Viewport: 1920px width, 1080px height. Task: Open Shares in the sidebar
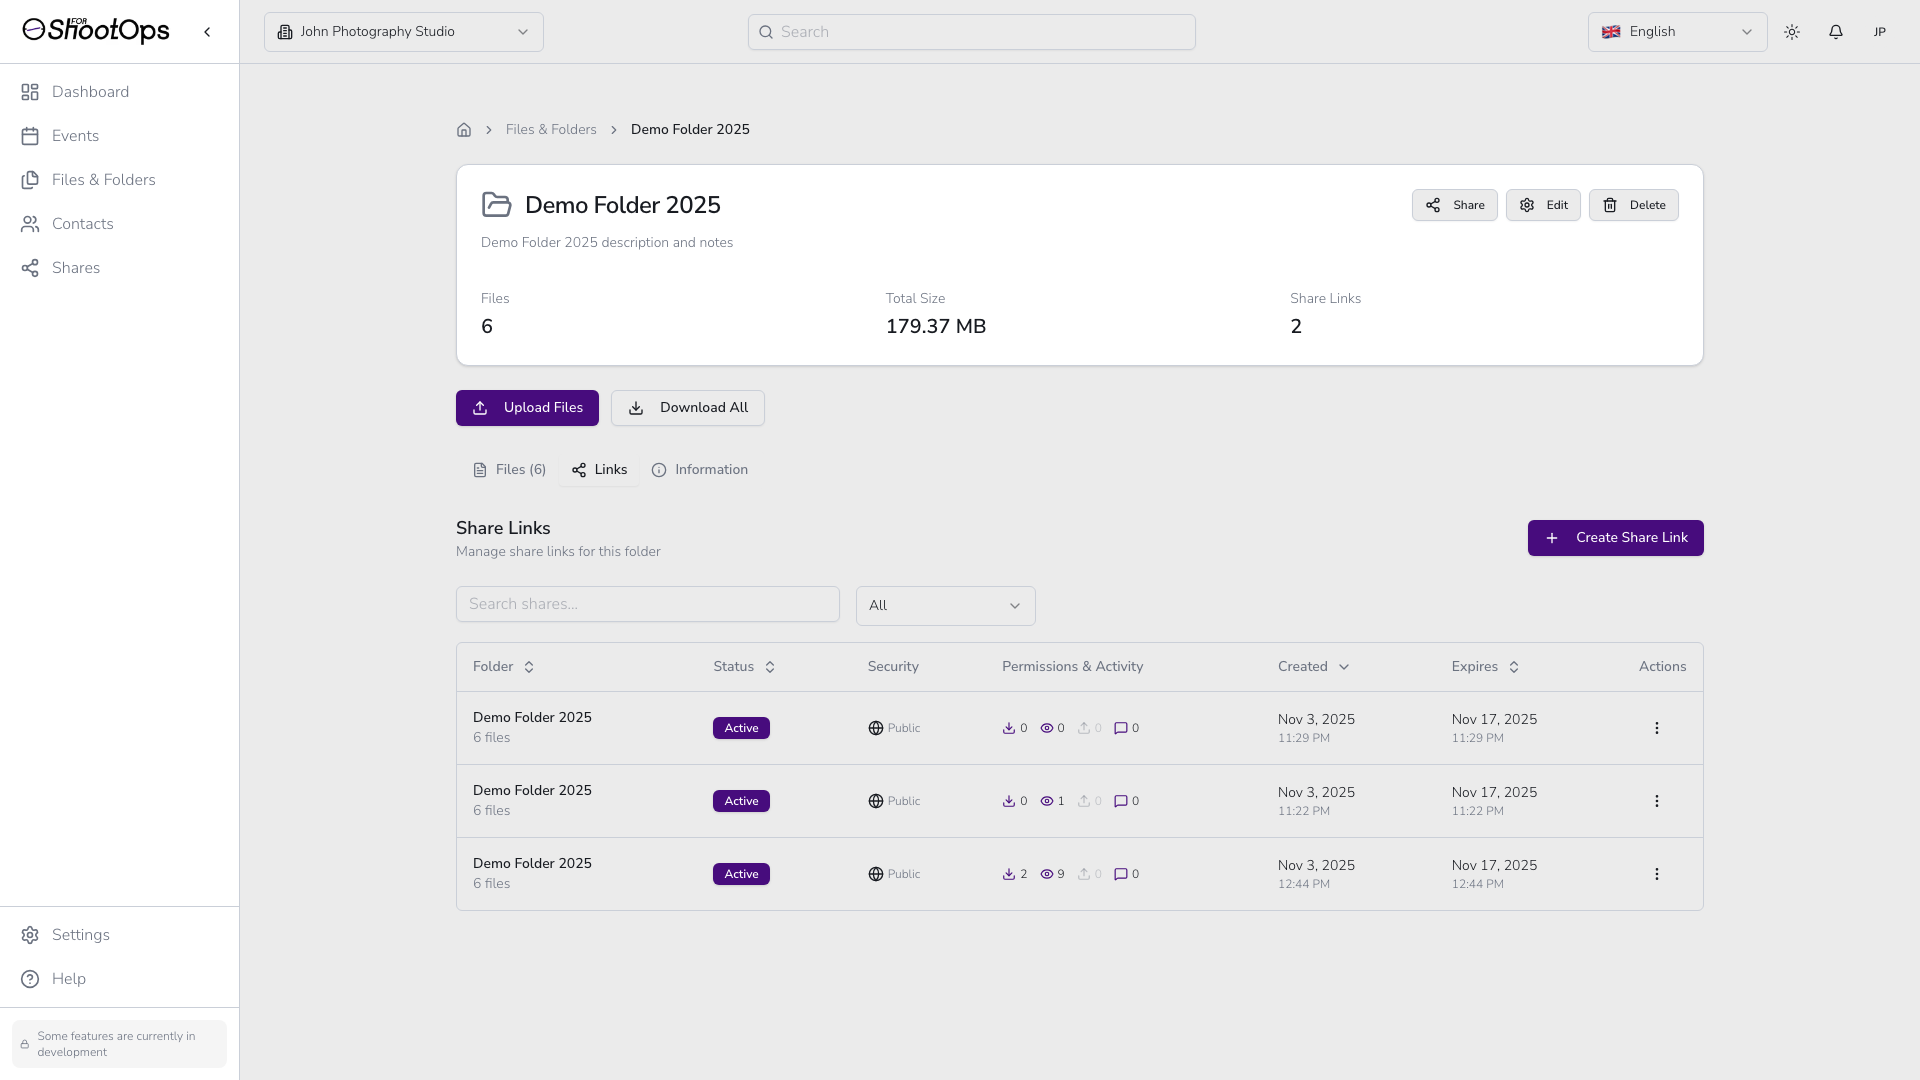76,268
